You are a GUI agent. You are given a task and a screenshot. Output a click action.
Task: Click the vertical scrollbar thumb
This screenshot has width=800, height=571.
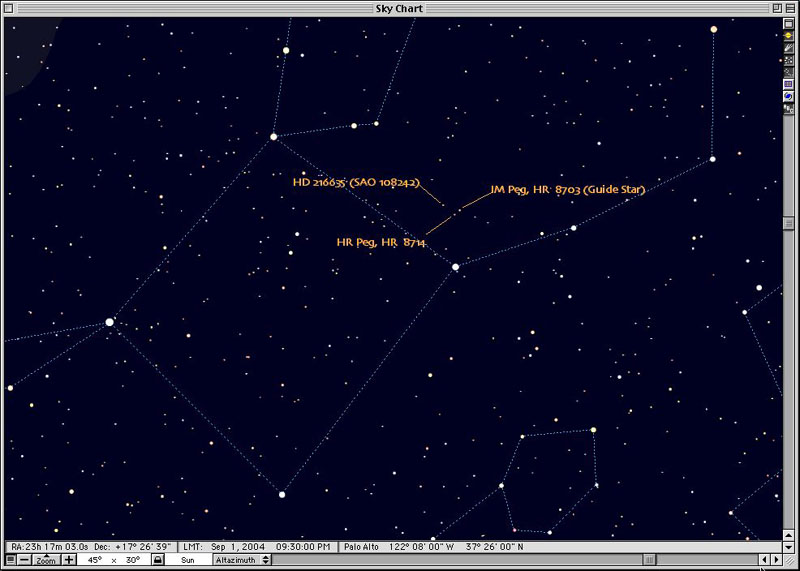point(788,223)
